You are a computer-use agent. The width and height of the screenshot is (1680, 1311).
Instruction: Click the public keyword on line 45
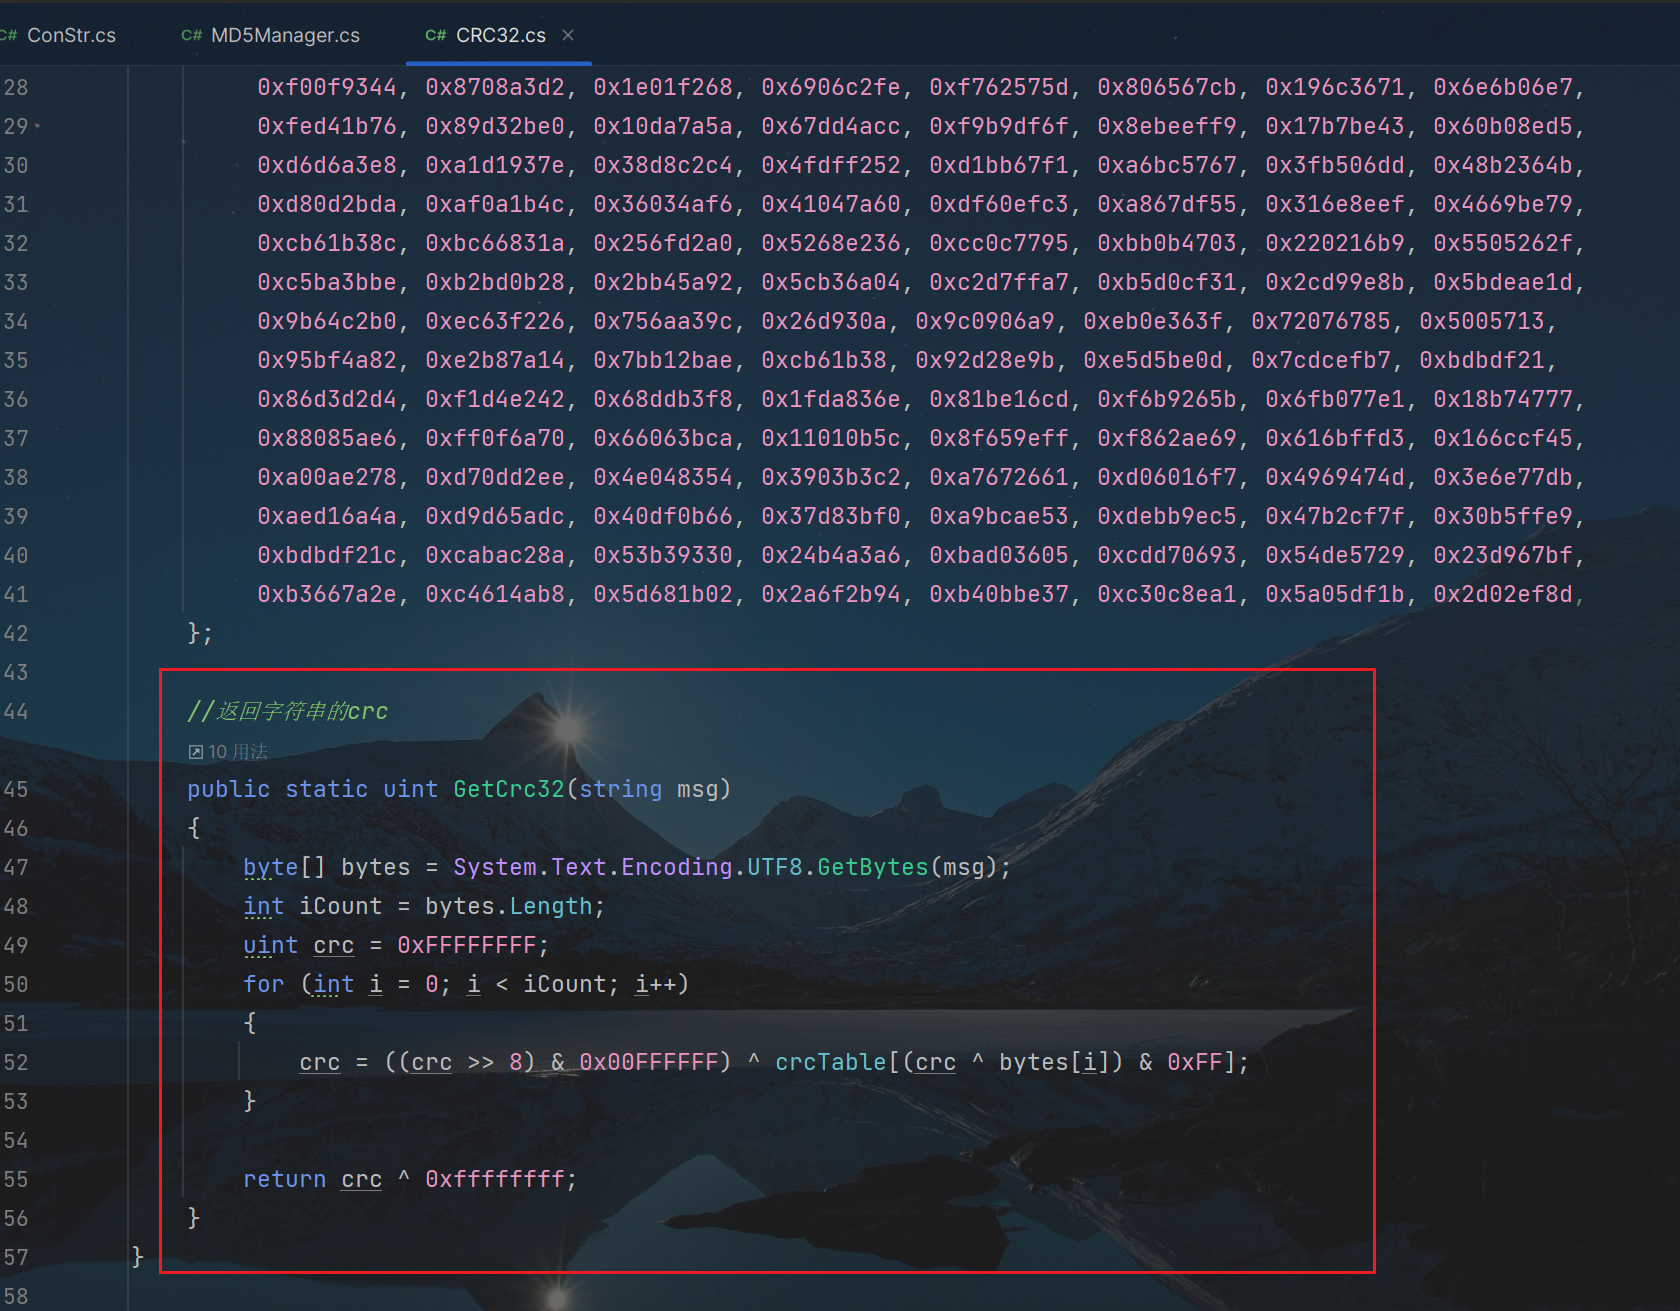(229, 789)
